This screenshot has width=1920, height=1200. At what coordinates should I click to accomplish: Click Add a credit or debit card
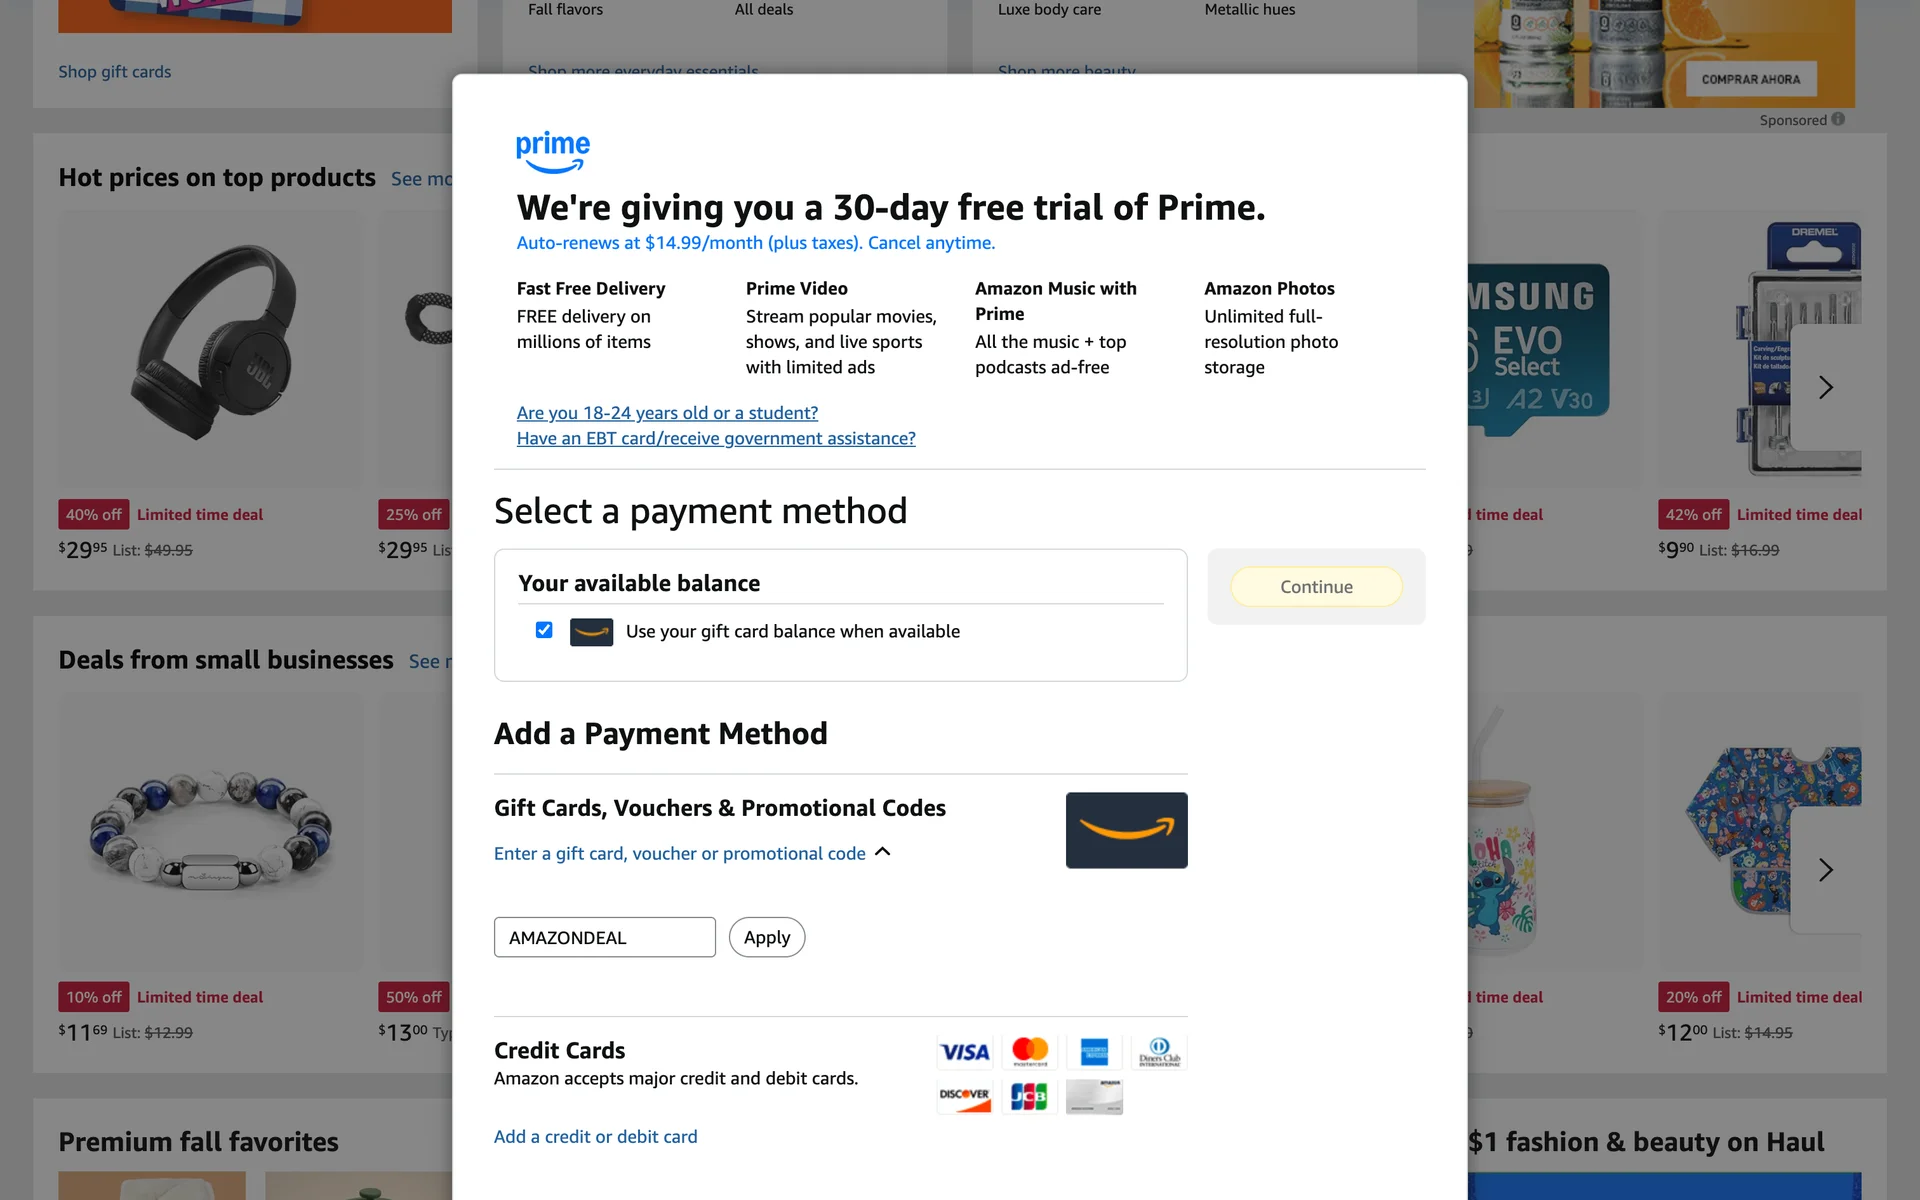coord(595,1137)
